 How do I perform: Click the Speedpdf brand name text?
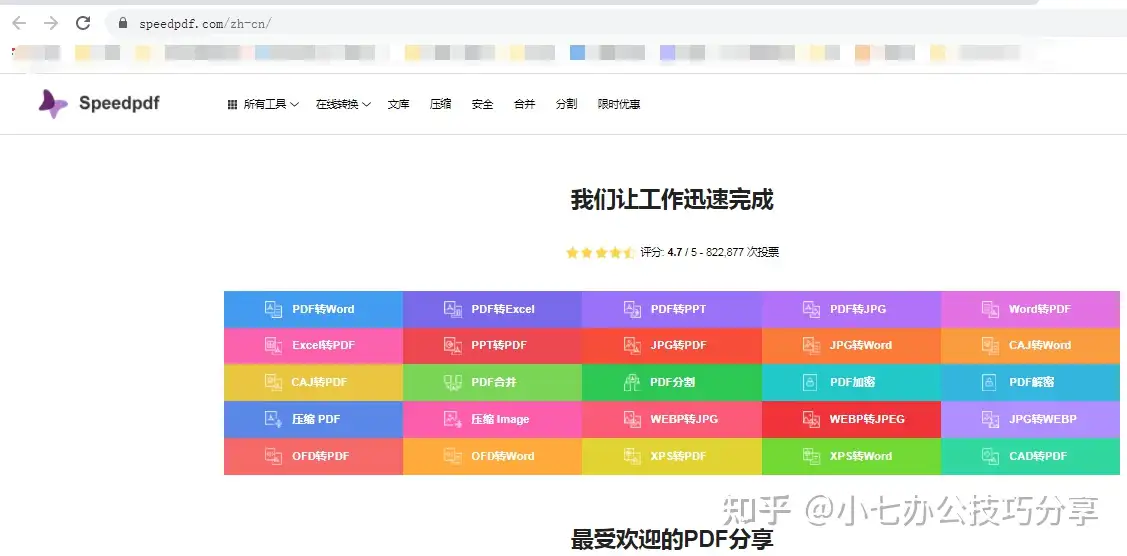pos(119,103)
